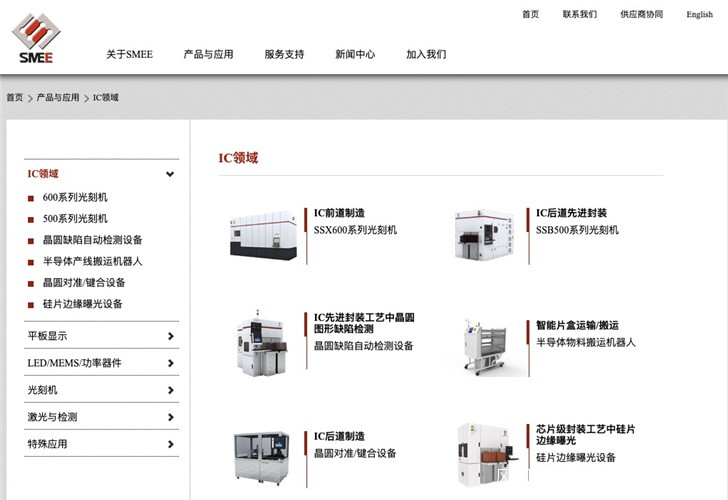Open the 智能片盒运输/搬运 product title
Viewport: 728px width, 500px height.
pos(577,325)
